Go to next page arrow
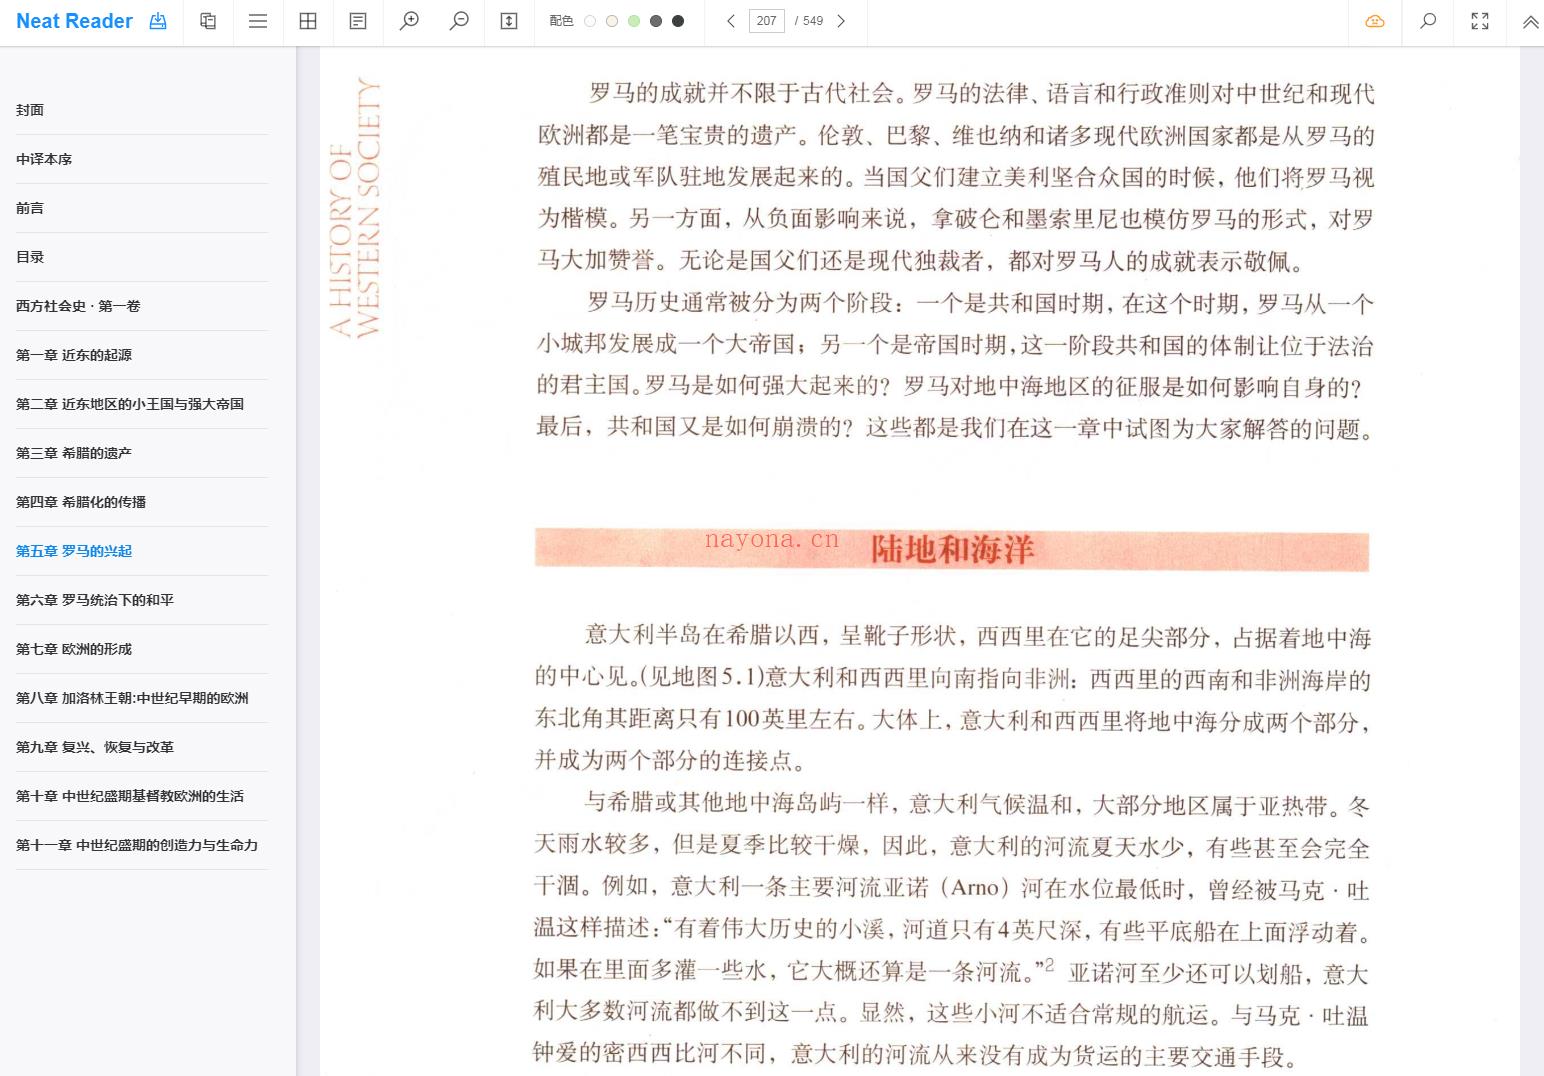This screenshot has width=1544, height=1076. [841, 21]
